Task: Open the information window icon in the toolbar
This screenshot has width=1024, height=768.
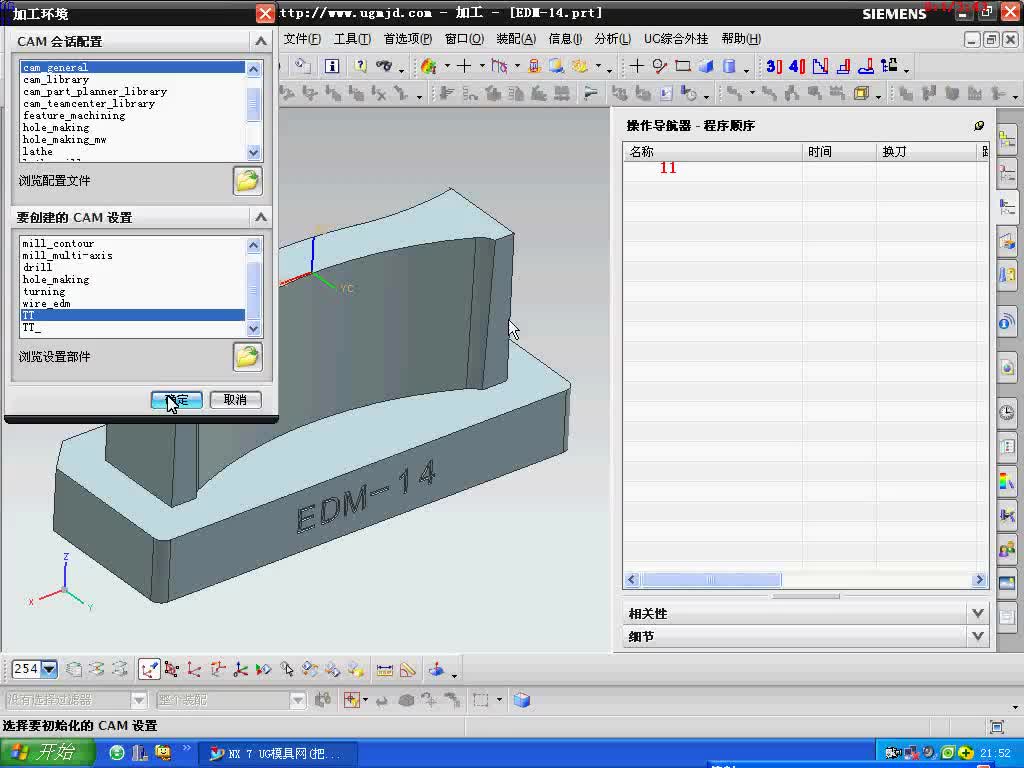Action: tap(332, 66)
